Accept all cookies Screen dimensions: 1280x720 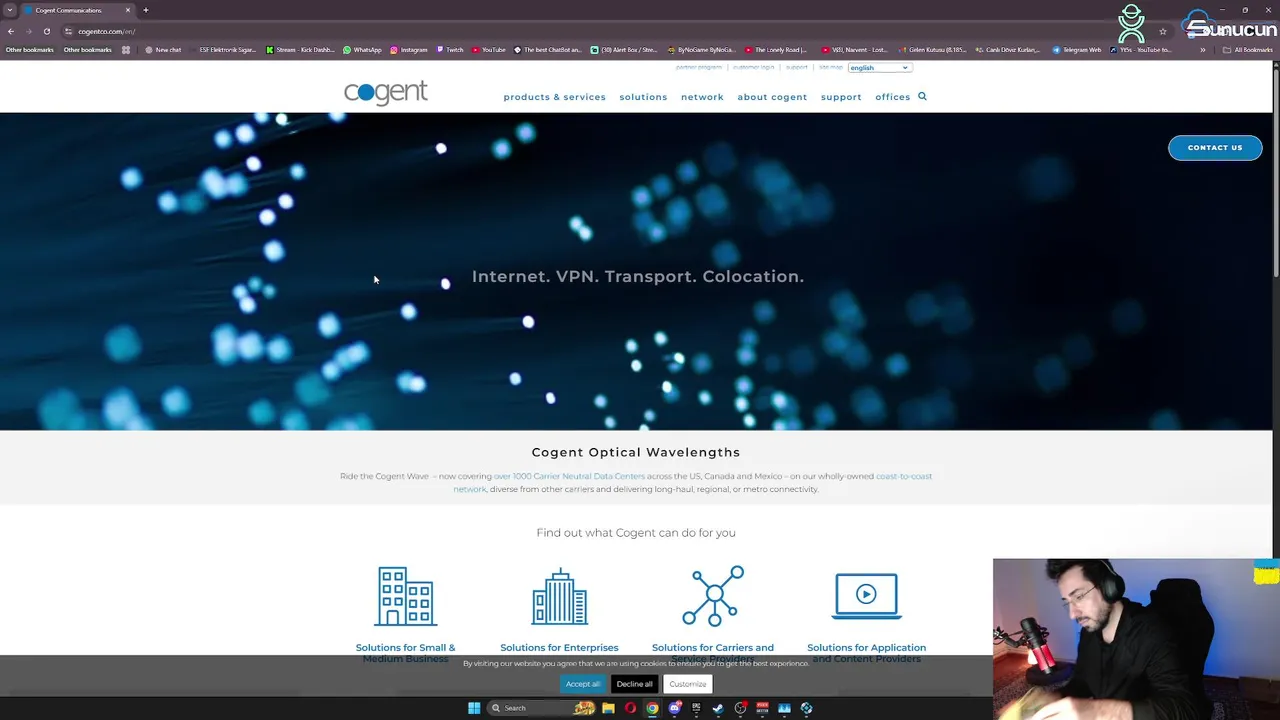583,684
